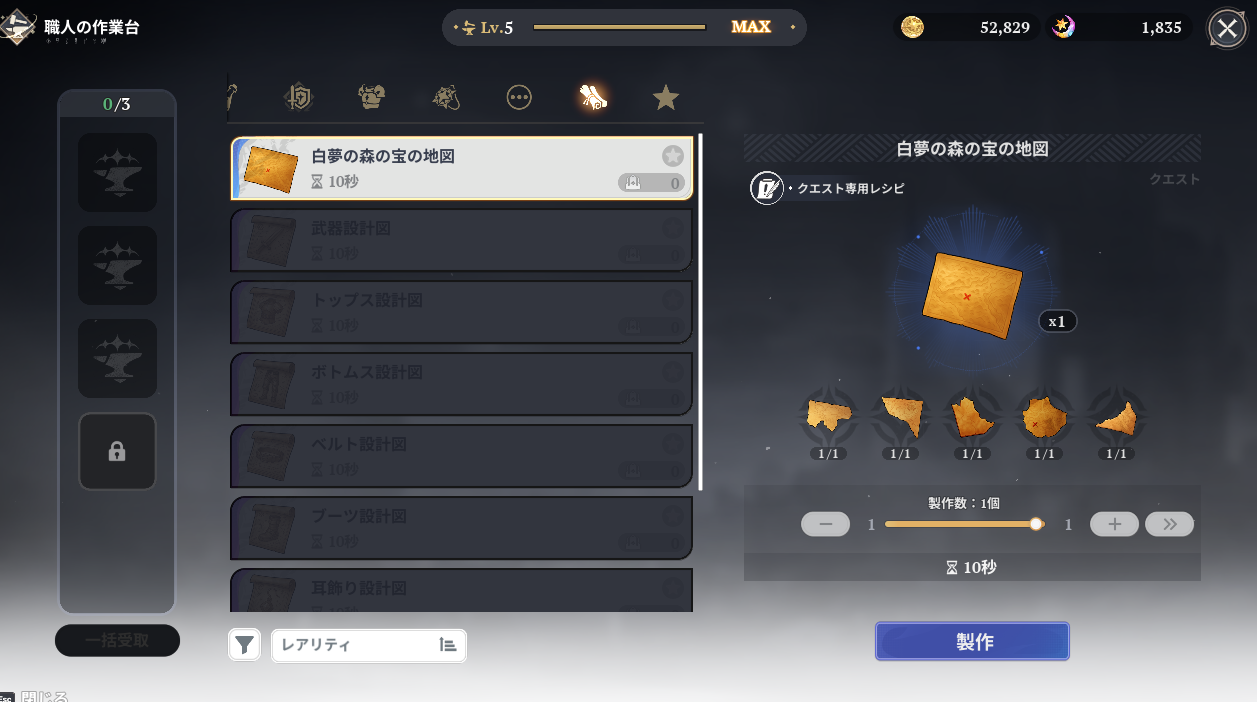Select the shield armor category tab

tap(299, 97)
